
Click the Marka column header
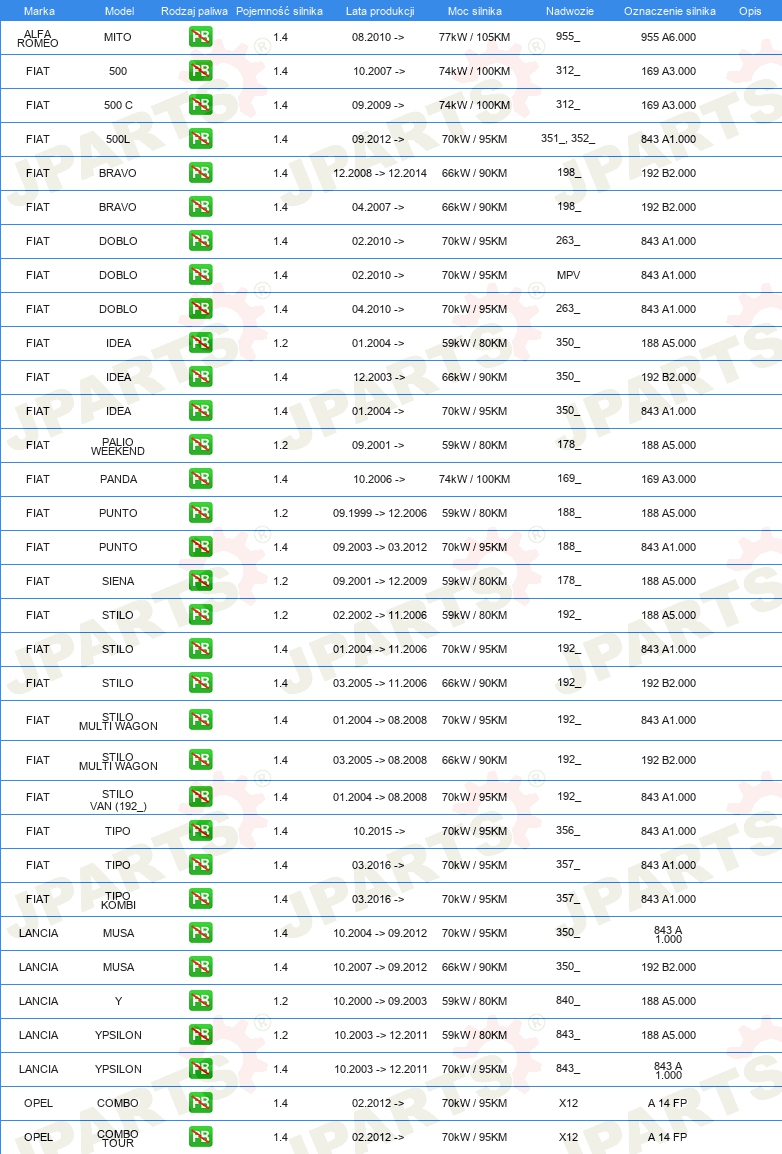coord(39,11)
